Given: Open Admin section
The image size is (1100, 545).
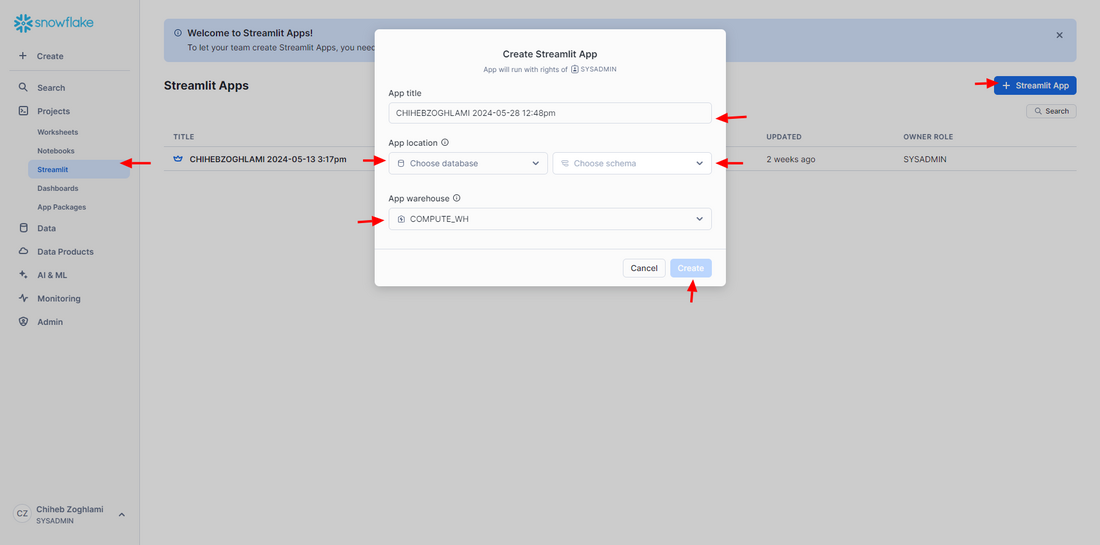Looking at the screenshot, I should 50,322.
